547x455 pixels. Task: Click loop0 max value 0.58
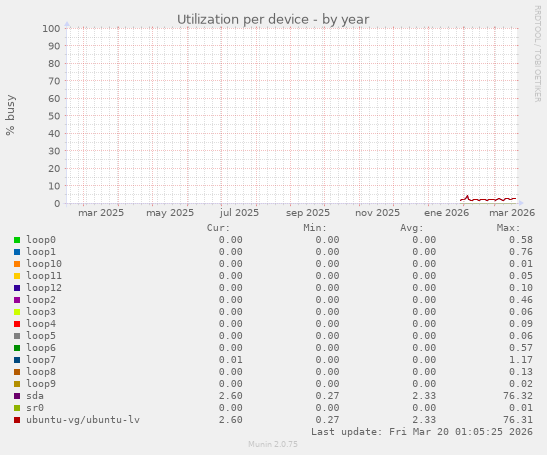[521, 240]
